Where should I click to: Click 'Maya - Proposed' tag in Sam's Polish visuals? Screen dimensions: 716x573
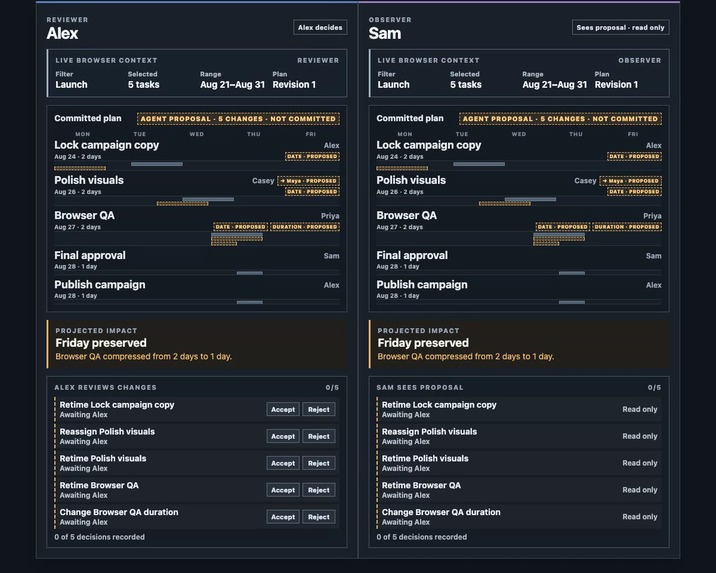pos(631,181)
